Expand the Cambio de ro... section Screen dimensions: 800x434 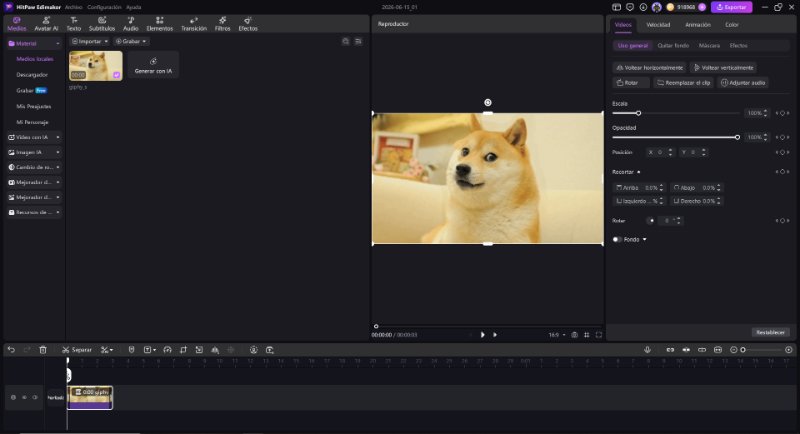pos(34,167)
